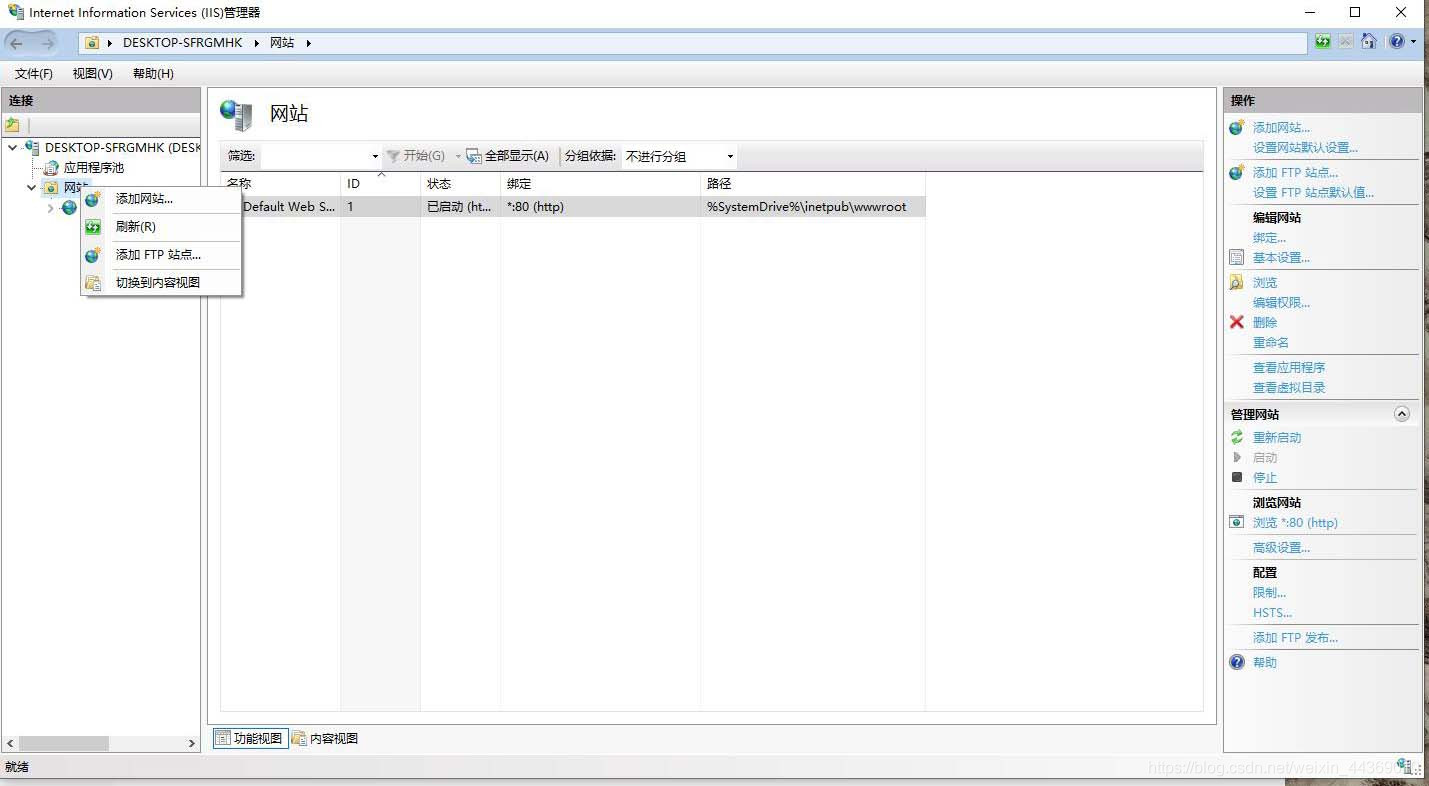The width and height of the screenshot is (1429, 786).
Task: Click the Default Web Site globe icon in tree
Action: 69,208
